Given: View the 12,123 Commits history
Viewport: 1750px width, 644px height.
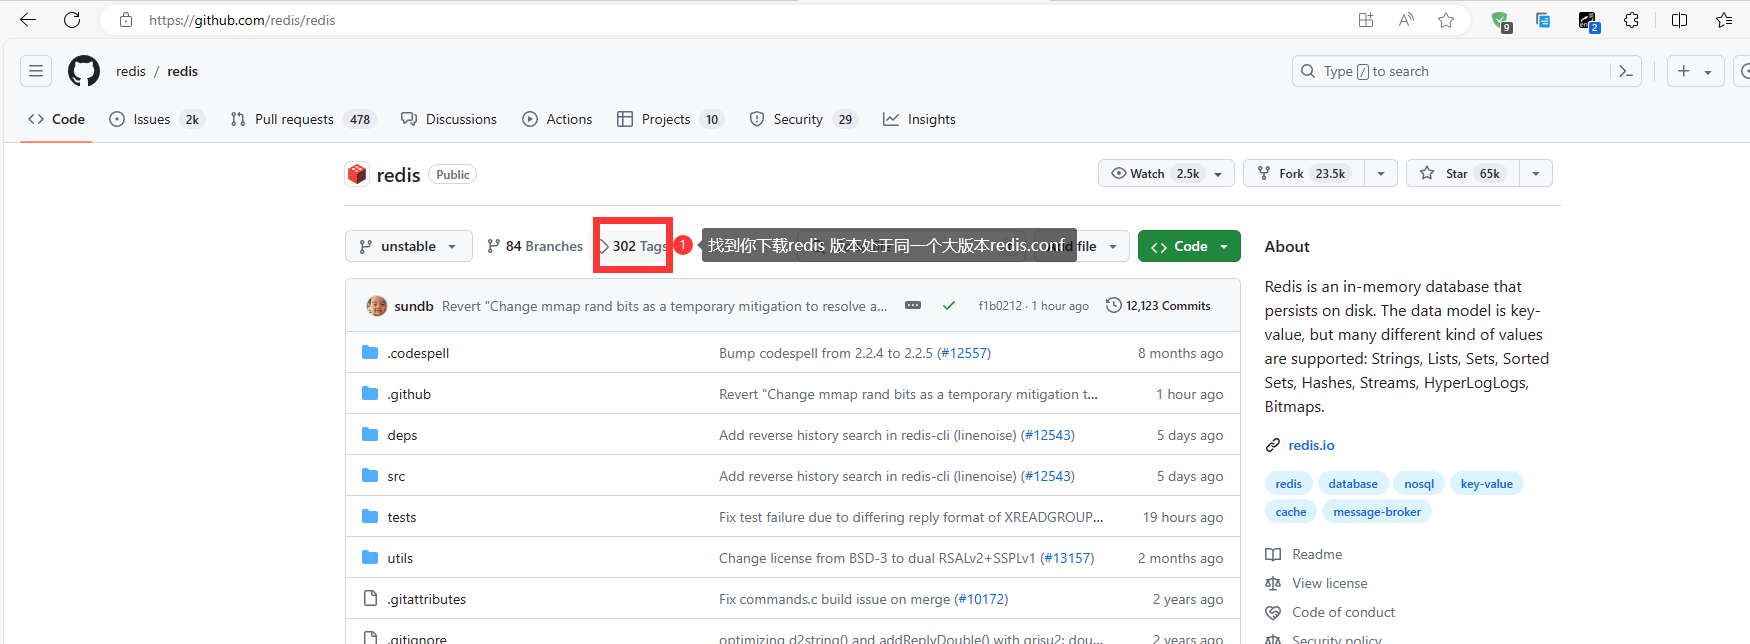Looking at the screenshot, I should pyautogui.click(x=1158, y=306).
